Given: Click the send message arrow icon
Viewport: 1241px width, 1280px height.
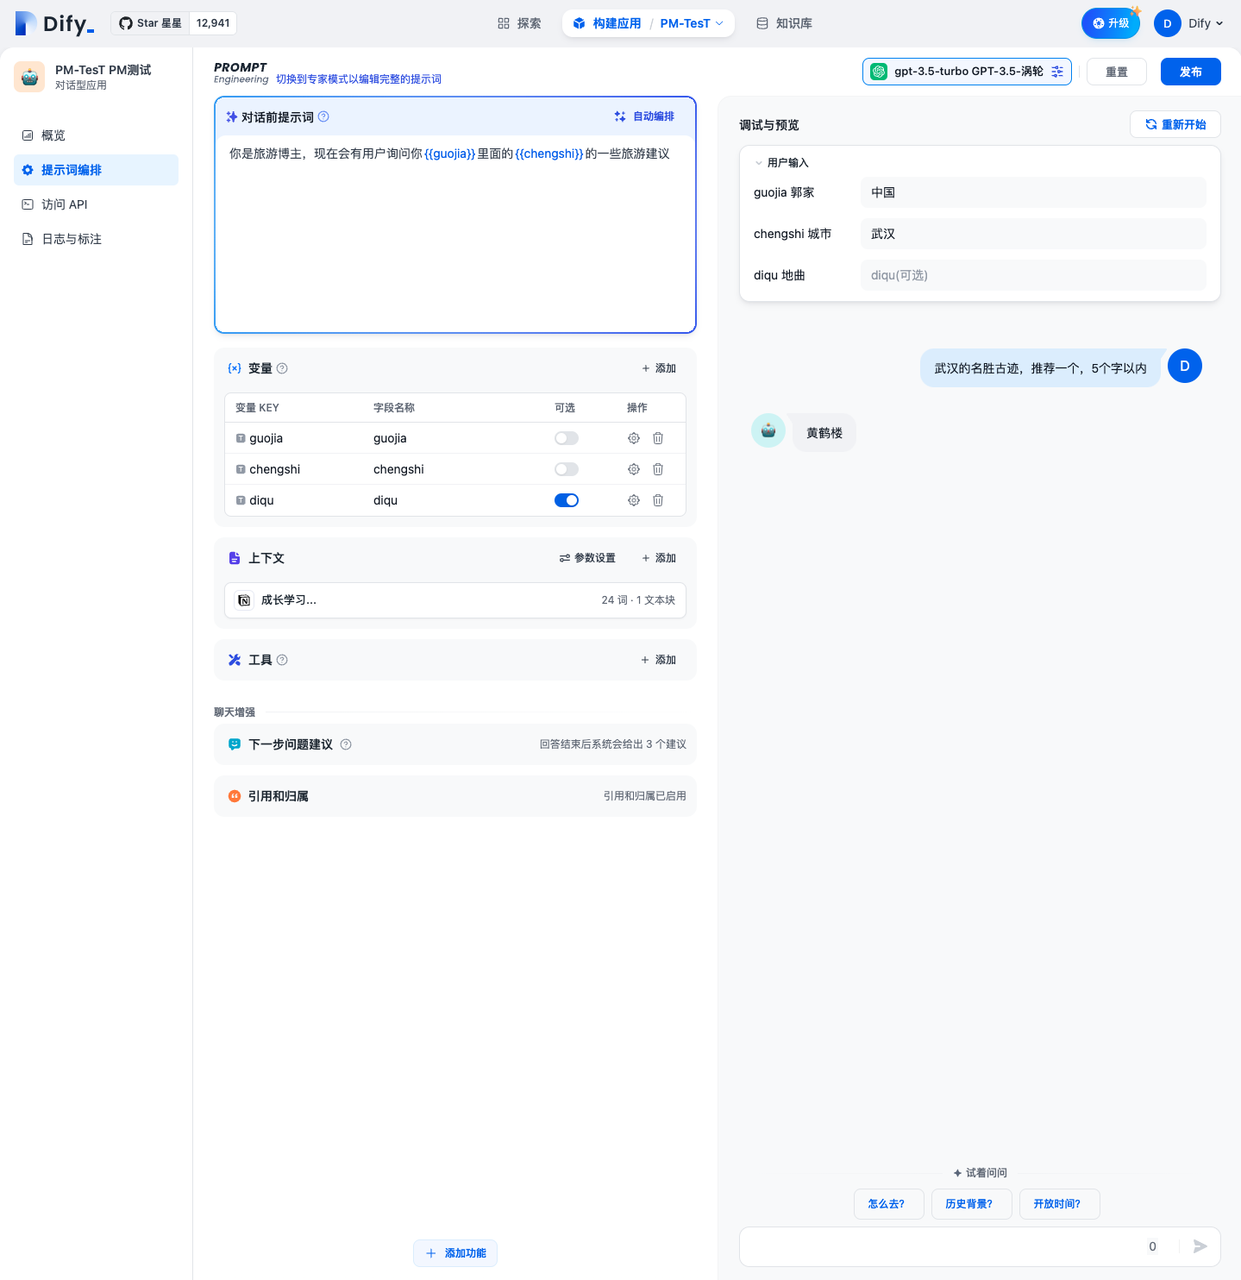Looking at the screenshot, I should [1200, 1246].
